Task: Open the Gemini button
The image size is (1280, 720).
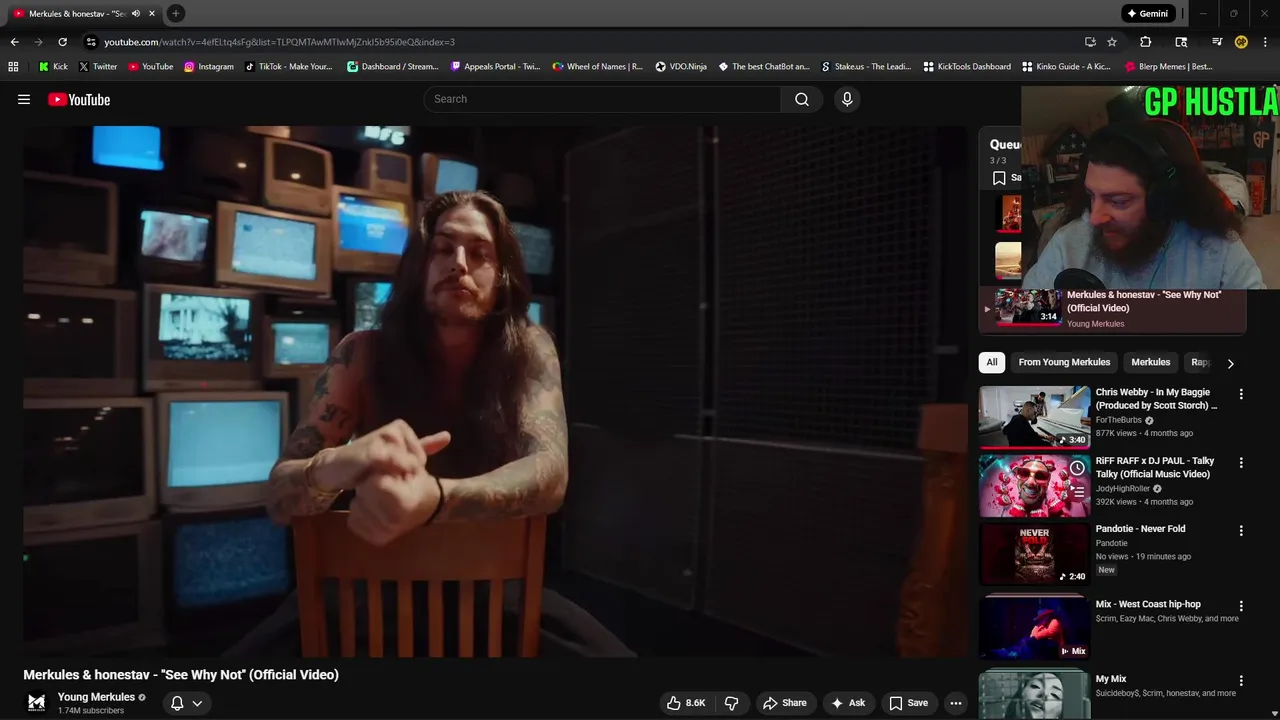Action: pyautogui.click(x=1147, y=13)
